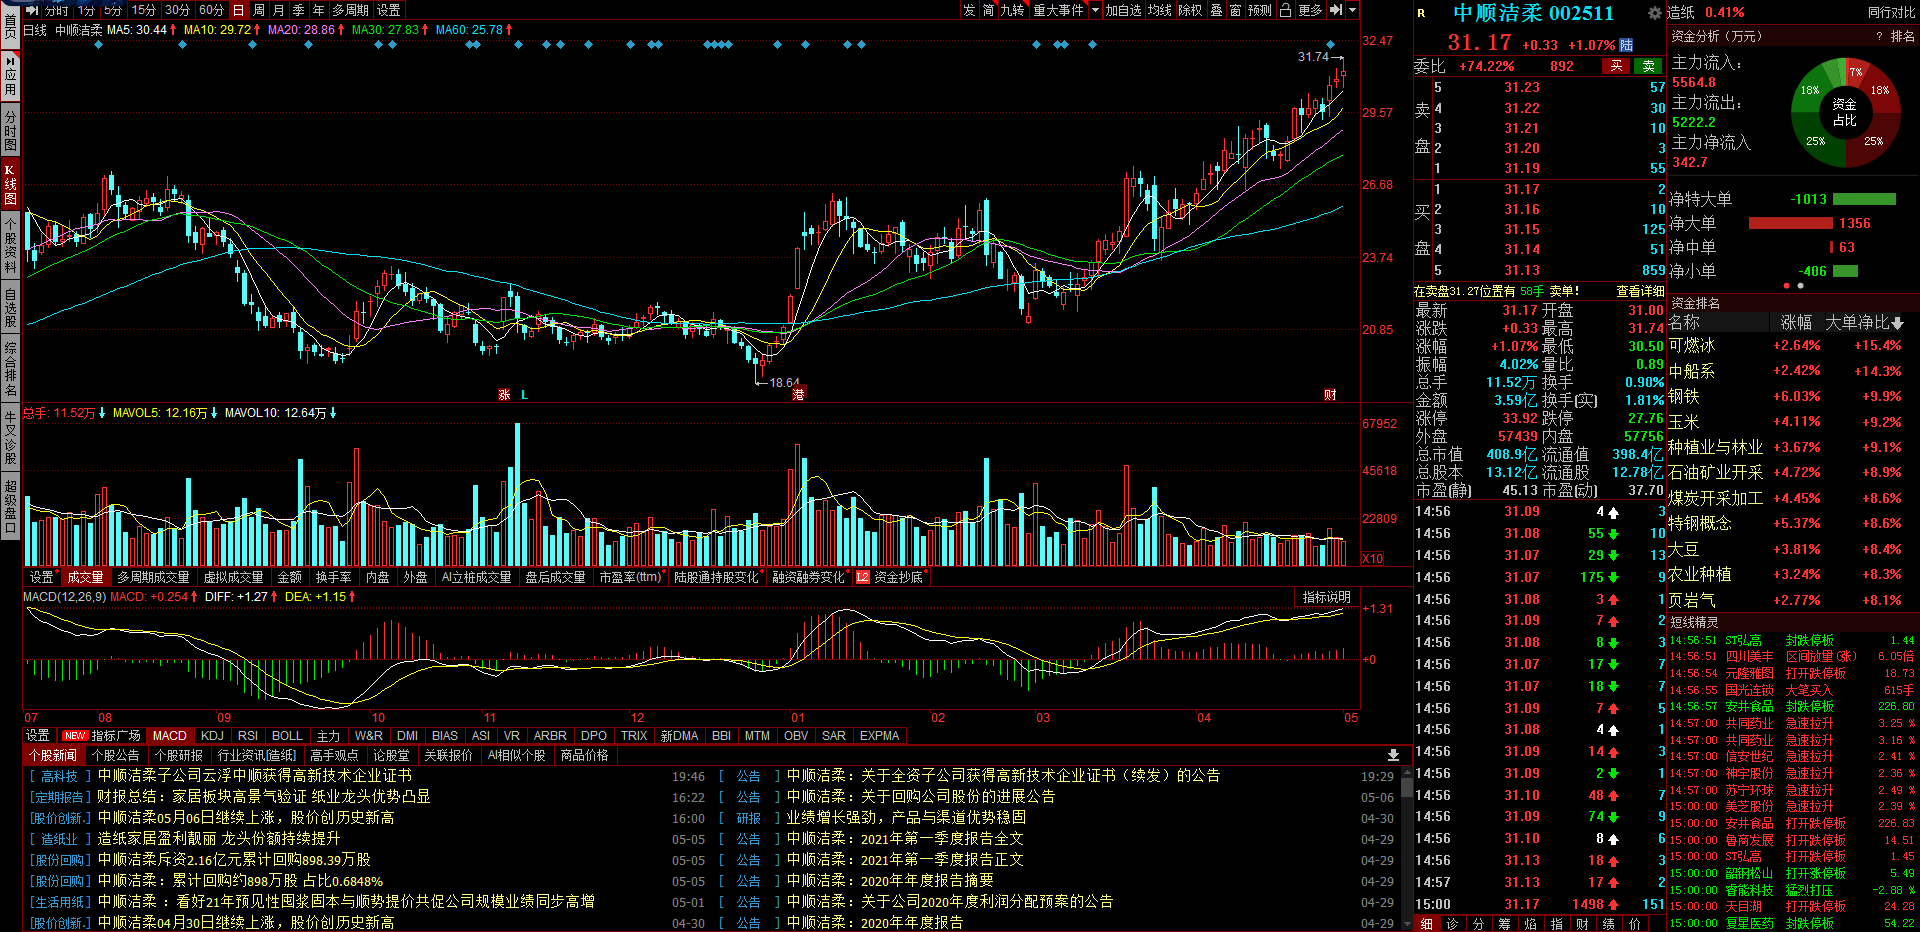The height and width of the screenshot is (932, 1920).
Task: Click the 发 toolbar icon
Action: (x=969, y=10)
